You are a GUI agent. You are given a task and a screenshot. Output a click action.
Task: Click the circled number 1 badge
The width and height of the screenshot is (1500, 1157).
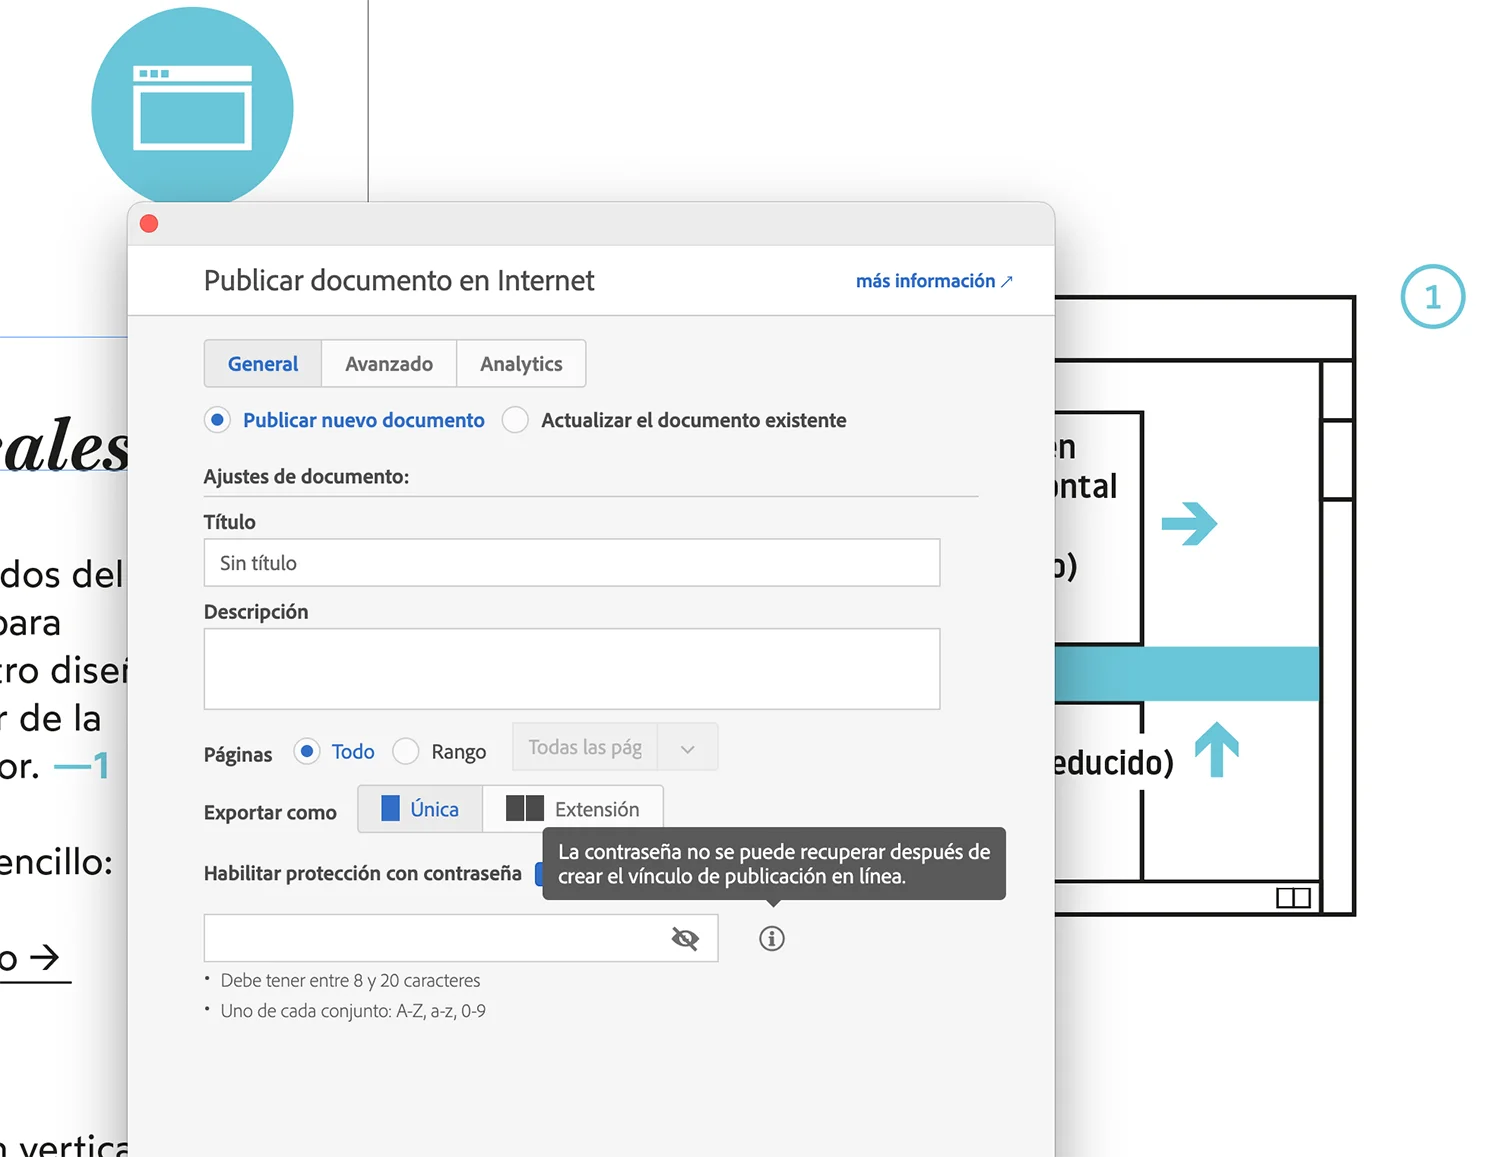click(1433, 296)
